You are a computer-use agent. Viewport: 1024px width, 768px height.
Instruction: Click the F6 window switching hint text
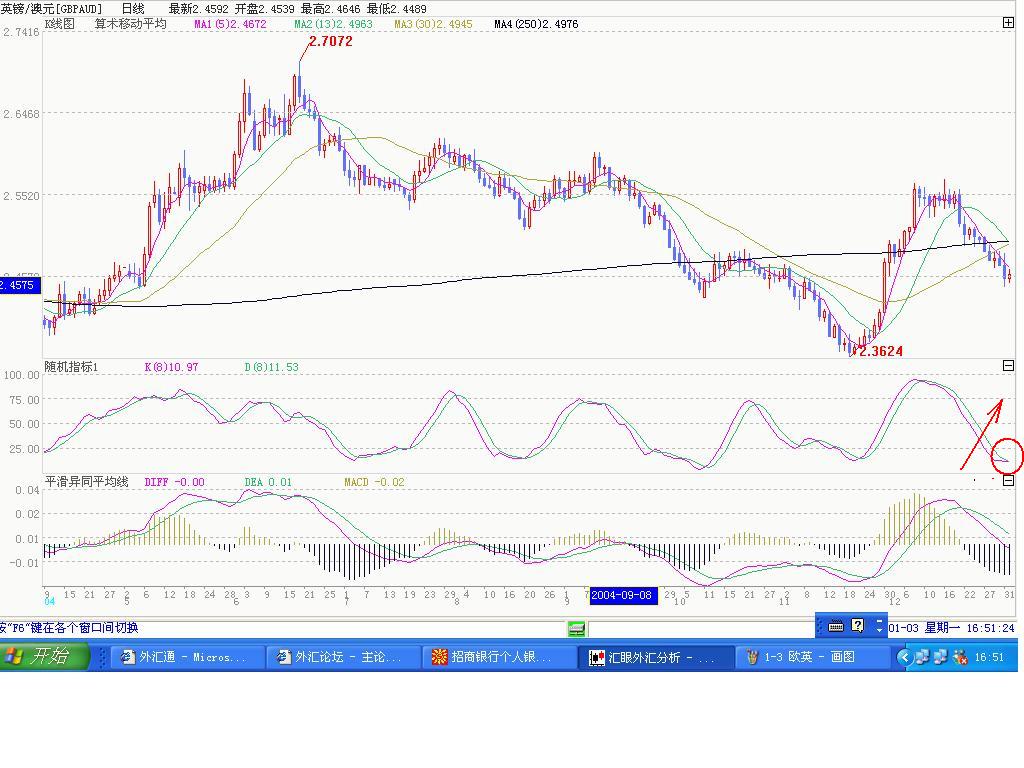(69, 628)
